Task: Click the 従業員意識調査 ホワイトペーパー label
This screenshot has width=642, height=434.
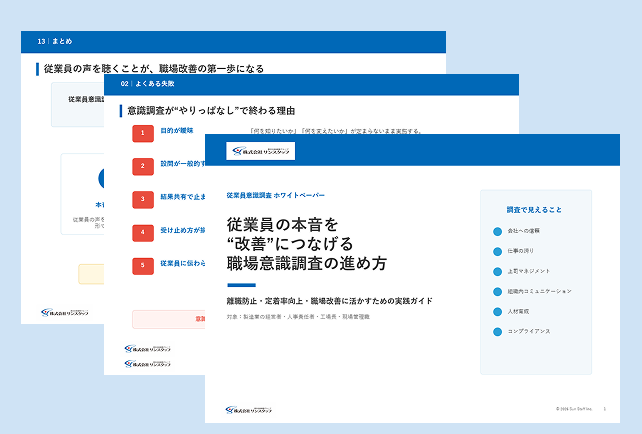Action: coord(276,195)
